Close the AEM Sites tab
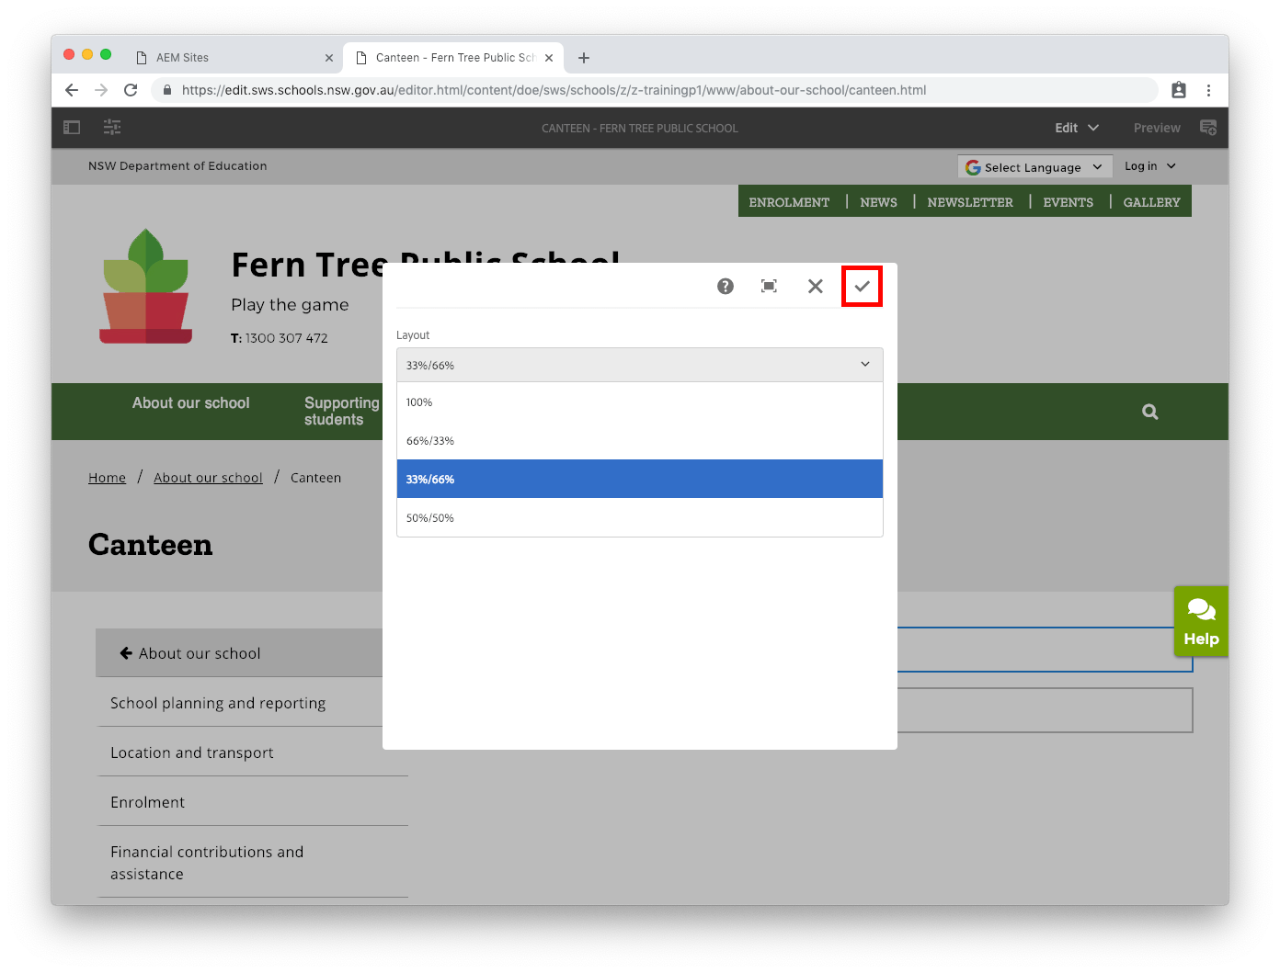 coord(329,58)
